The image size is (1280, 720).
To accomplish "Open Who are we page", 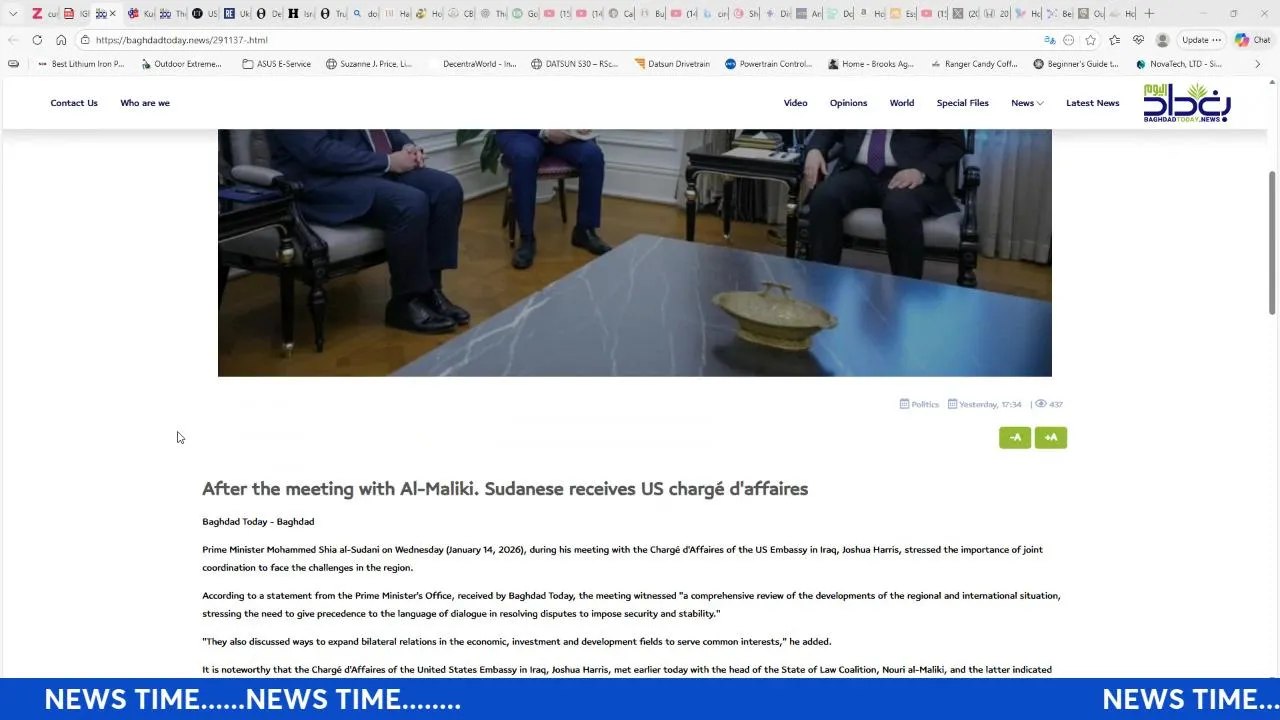I will pos(145,103).
